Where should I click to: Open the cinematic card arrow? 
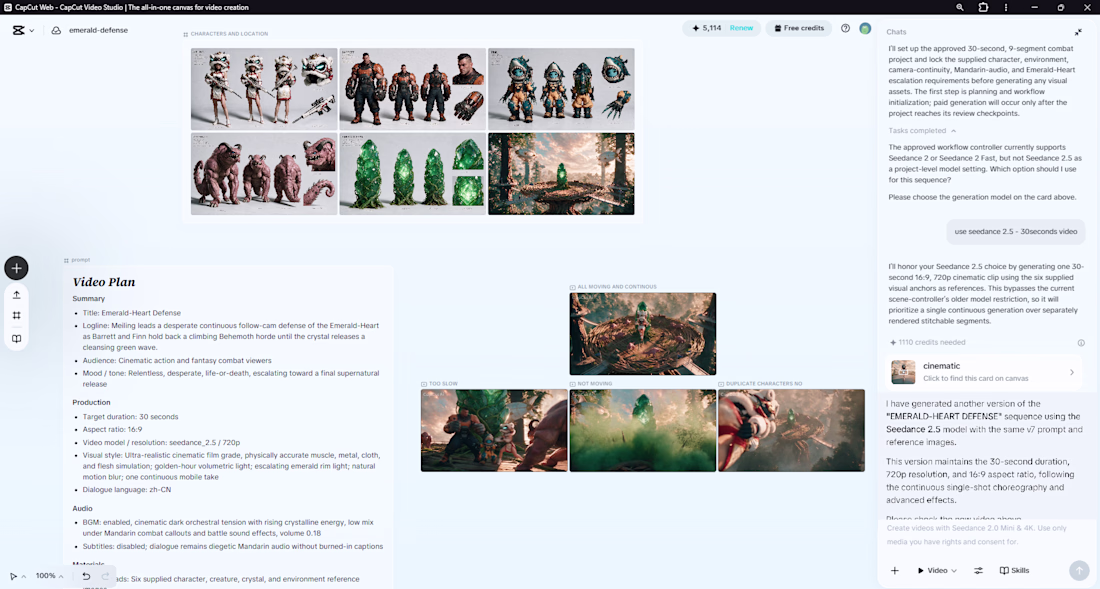1071,372
